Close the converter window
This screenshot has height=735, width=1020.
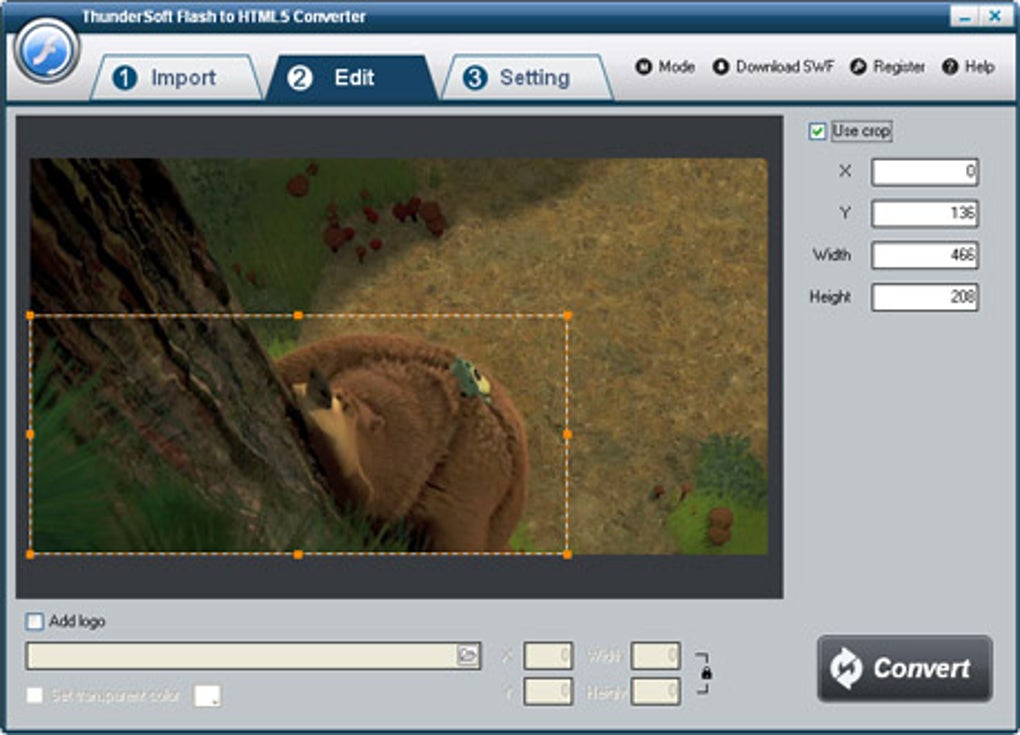pyautogui.click(x=995, y=16)
